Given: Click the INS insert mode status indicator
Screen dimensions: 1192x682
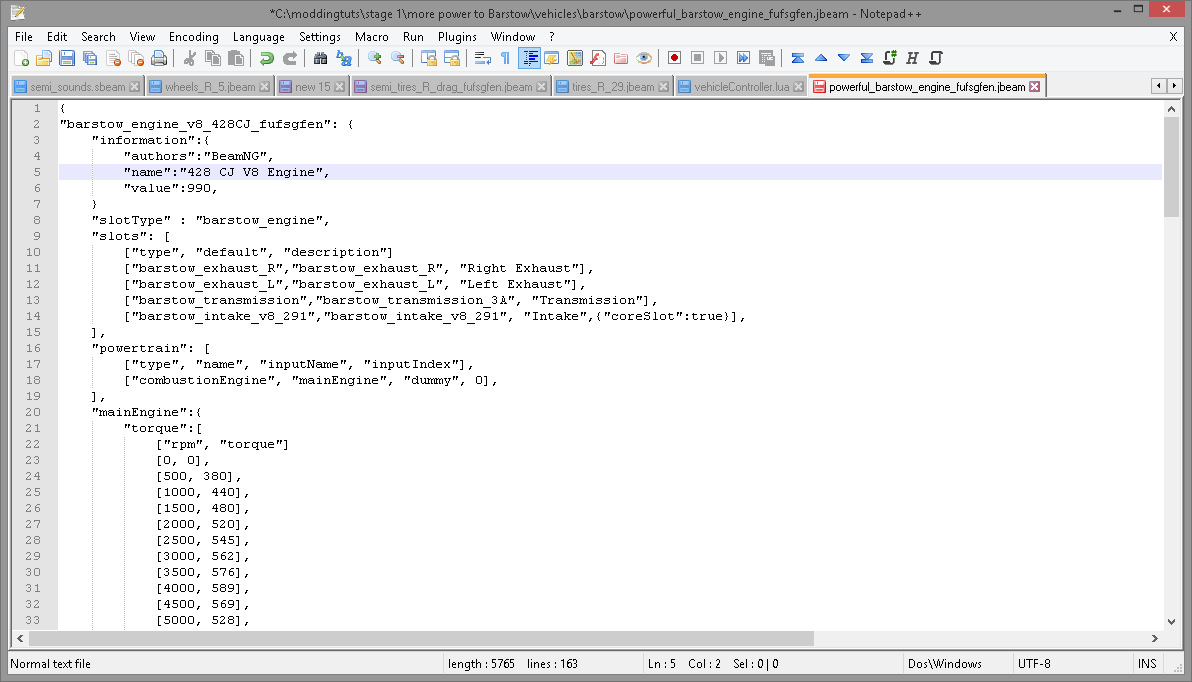Looking at the screenshot, I should click(x=1147, y=664).
